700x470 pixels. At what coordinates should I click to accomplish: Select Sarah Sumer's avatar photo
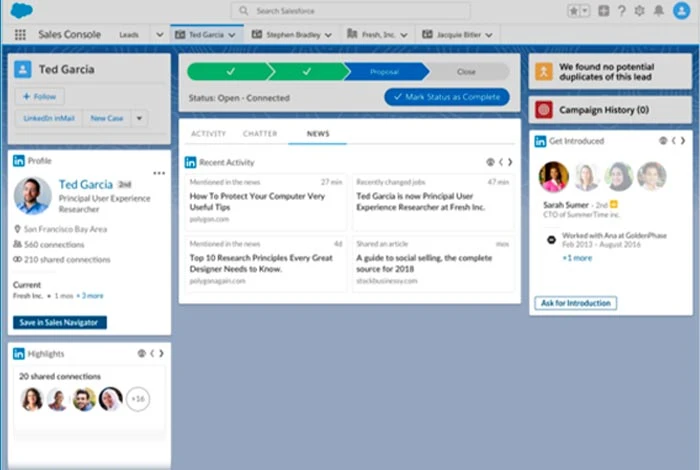click(x=554, y=177)
